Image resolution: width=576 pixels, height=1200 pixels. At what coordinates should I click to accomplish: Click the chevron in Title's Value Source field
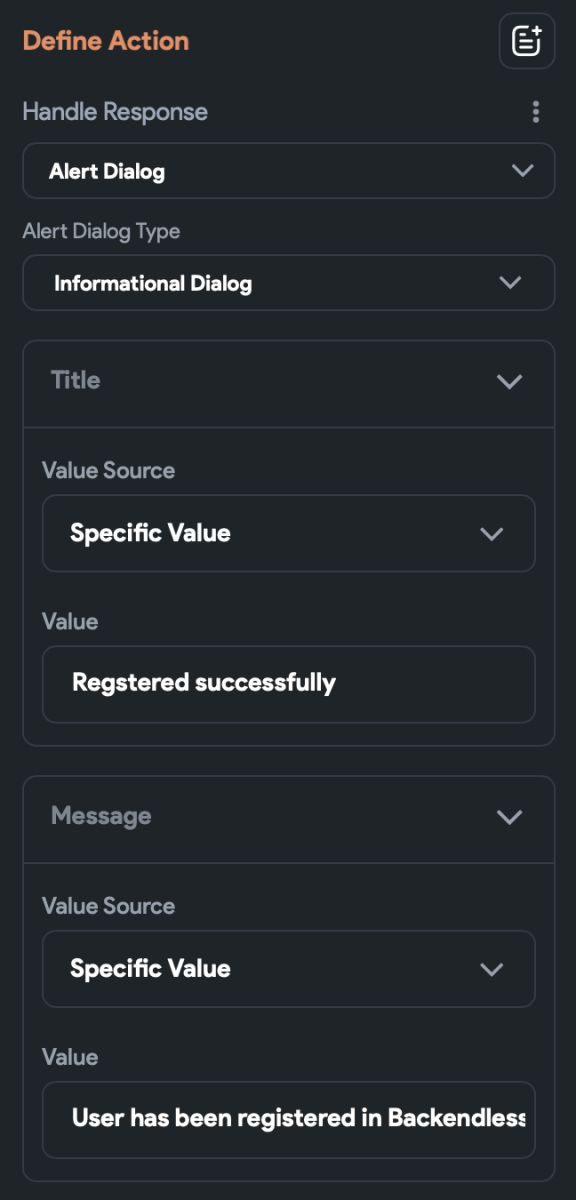pyautogui.click(x=491, y=534)
